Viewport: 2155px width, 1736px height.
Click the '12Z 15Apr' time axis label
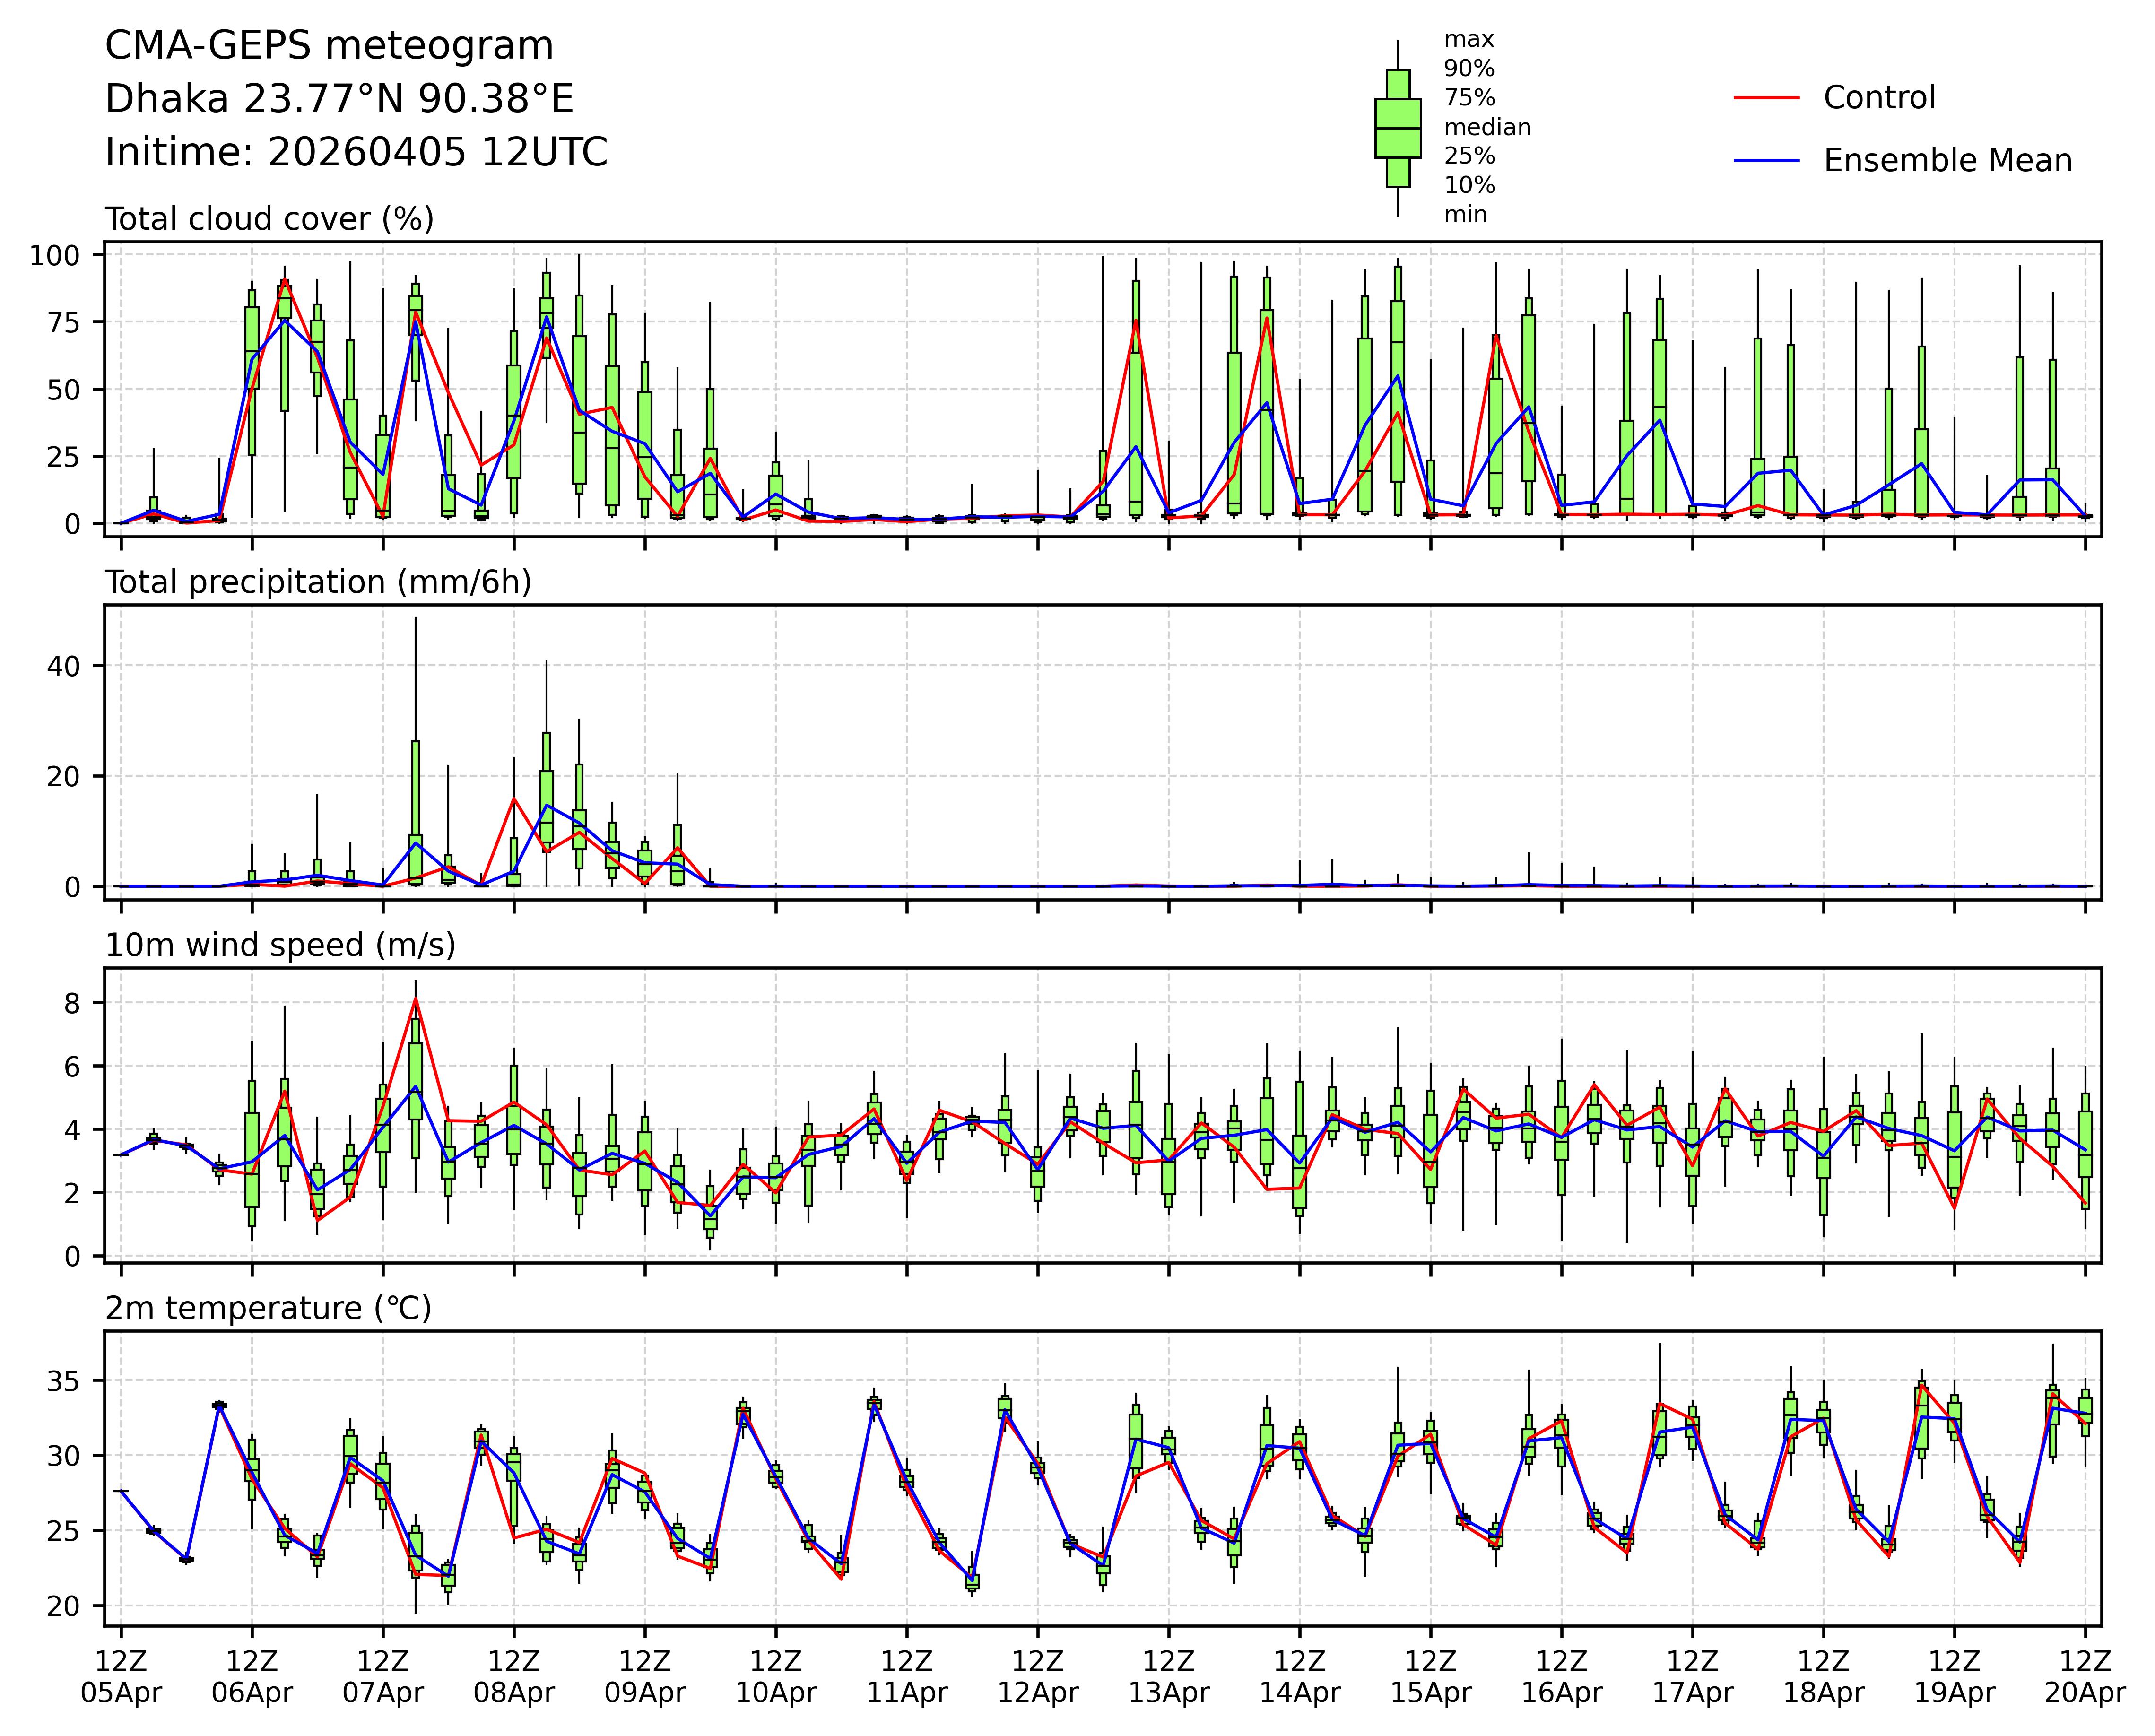(1430, 1677)
